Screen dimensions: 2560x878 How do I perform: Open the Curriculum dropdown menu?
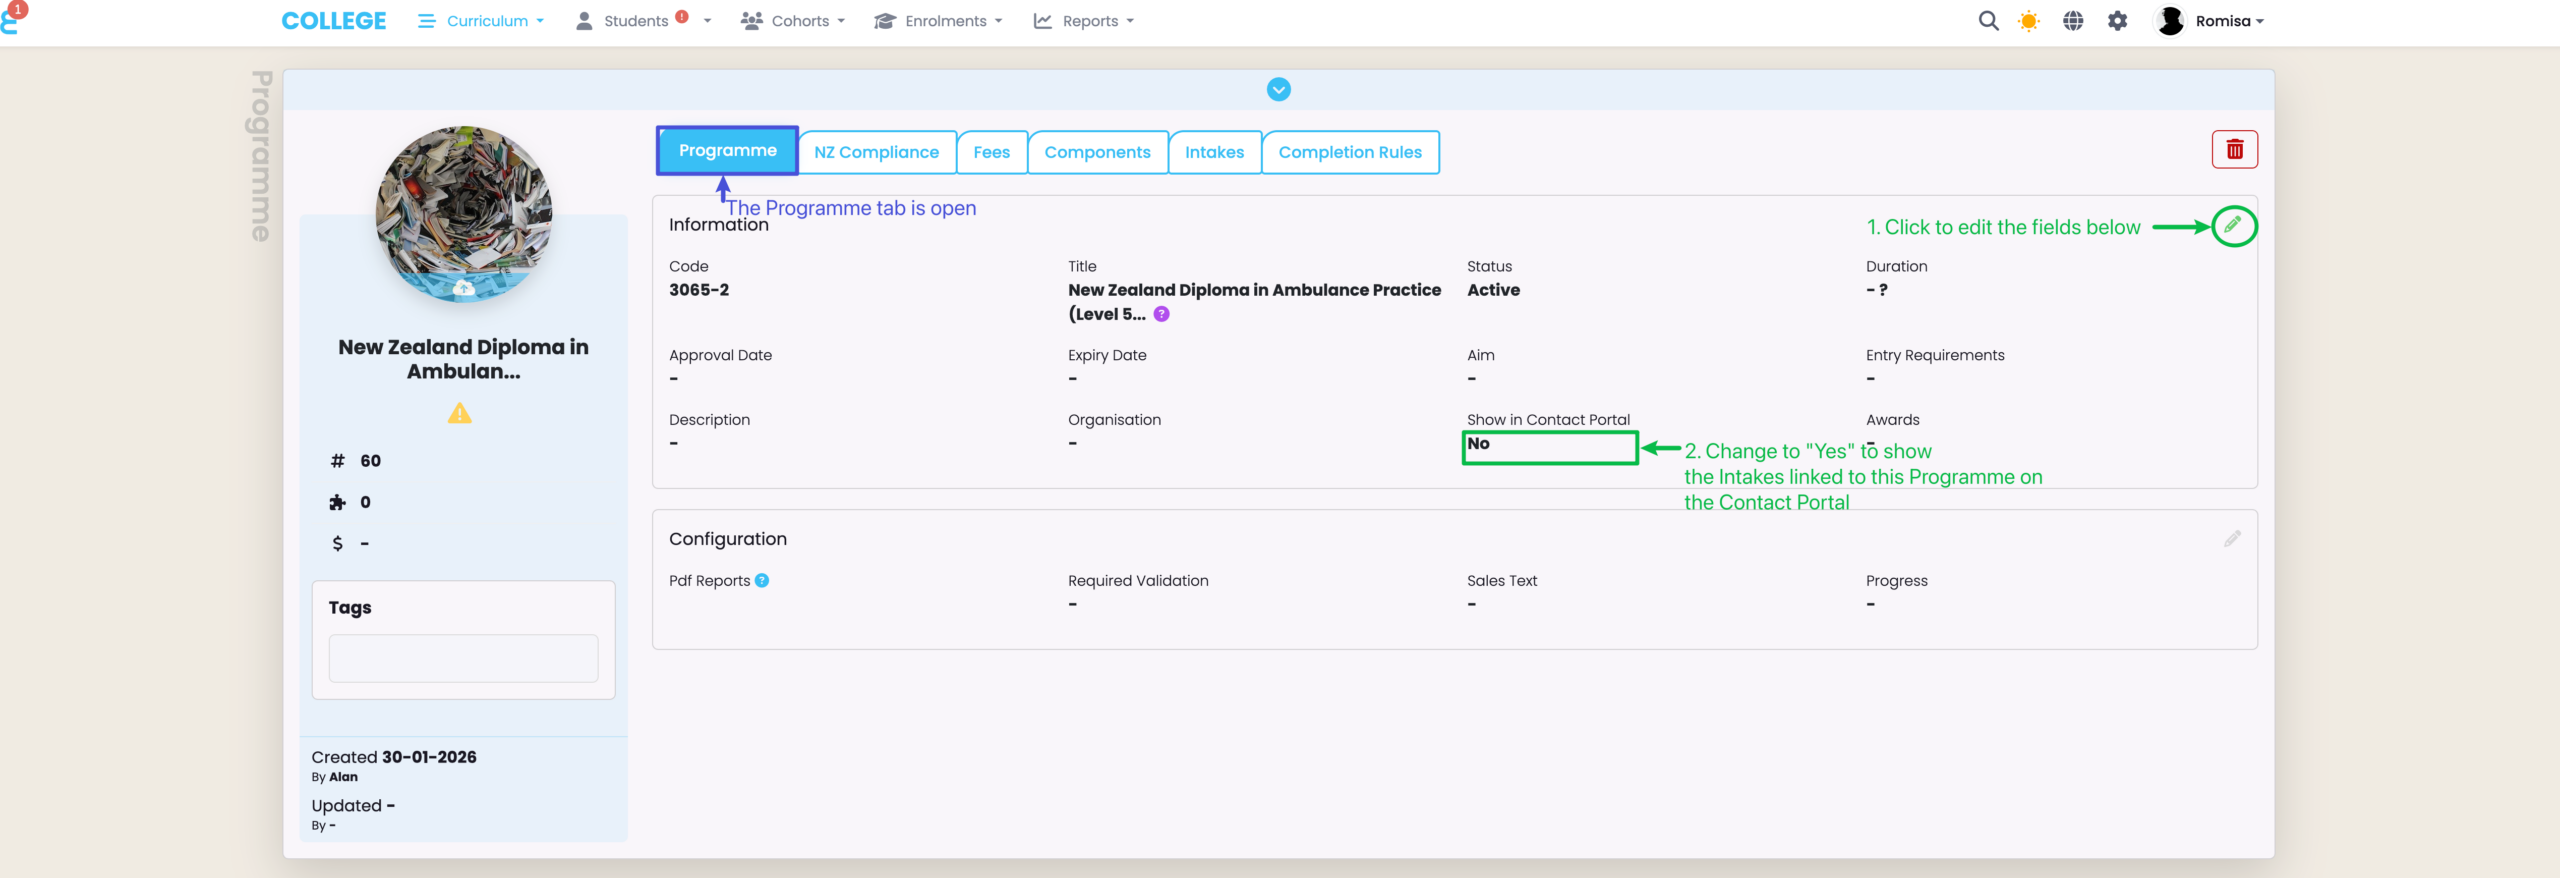click(483, 21)
